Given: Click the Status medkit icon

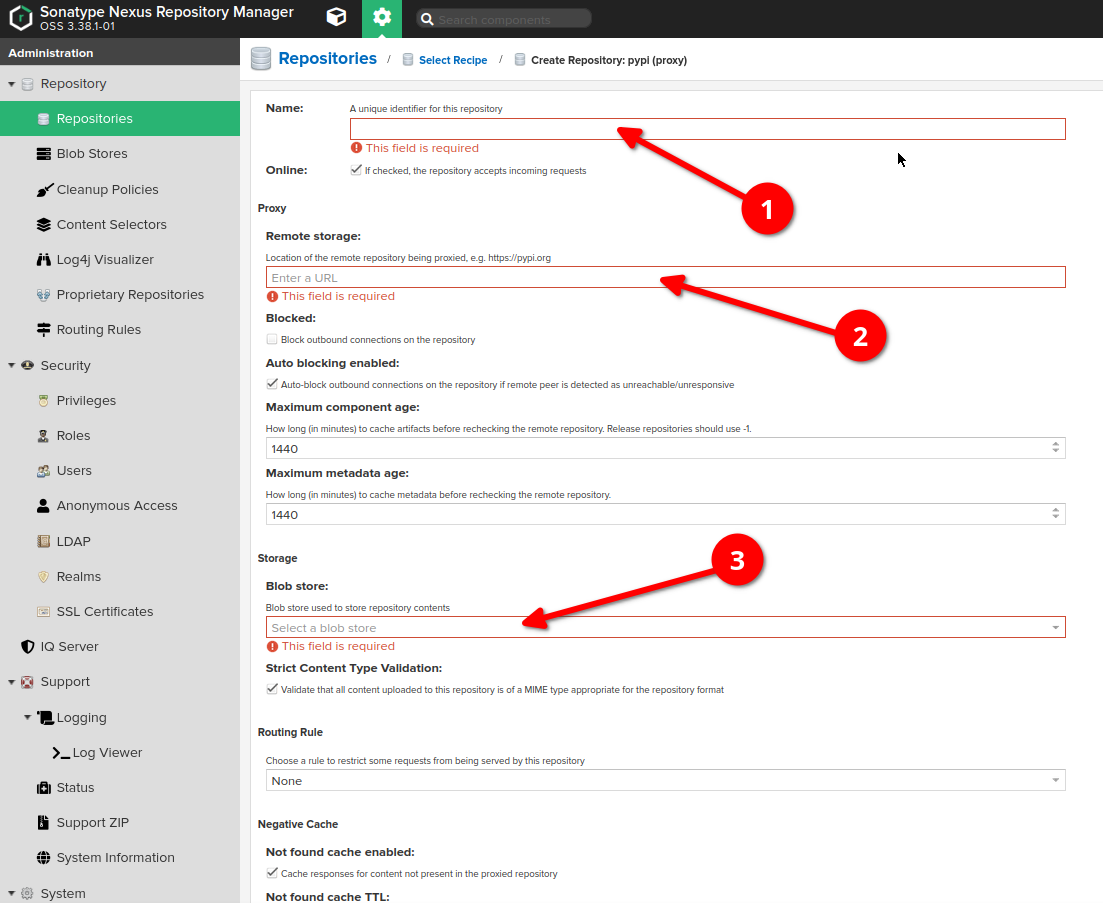Looking at the screenshot, I should 44,788.
